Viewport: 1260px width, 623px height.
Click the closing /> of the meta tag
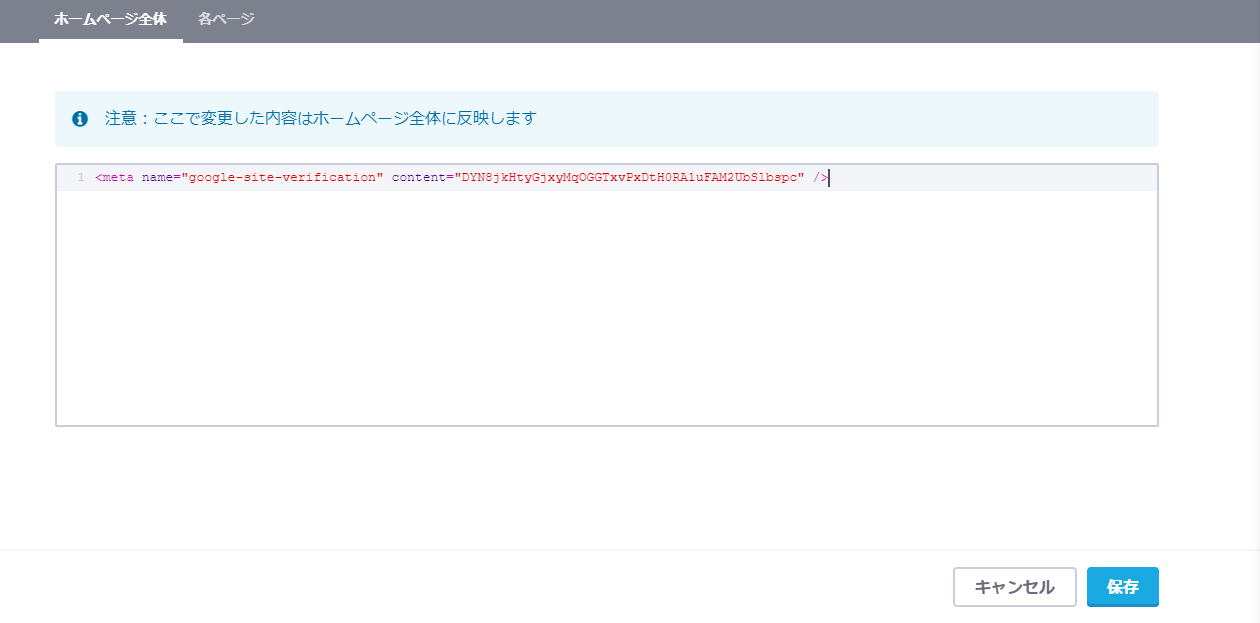[x=820, y=177]
